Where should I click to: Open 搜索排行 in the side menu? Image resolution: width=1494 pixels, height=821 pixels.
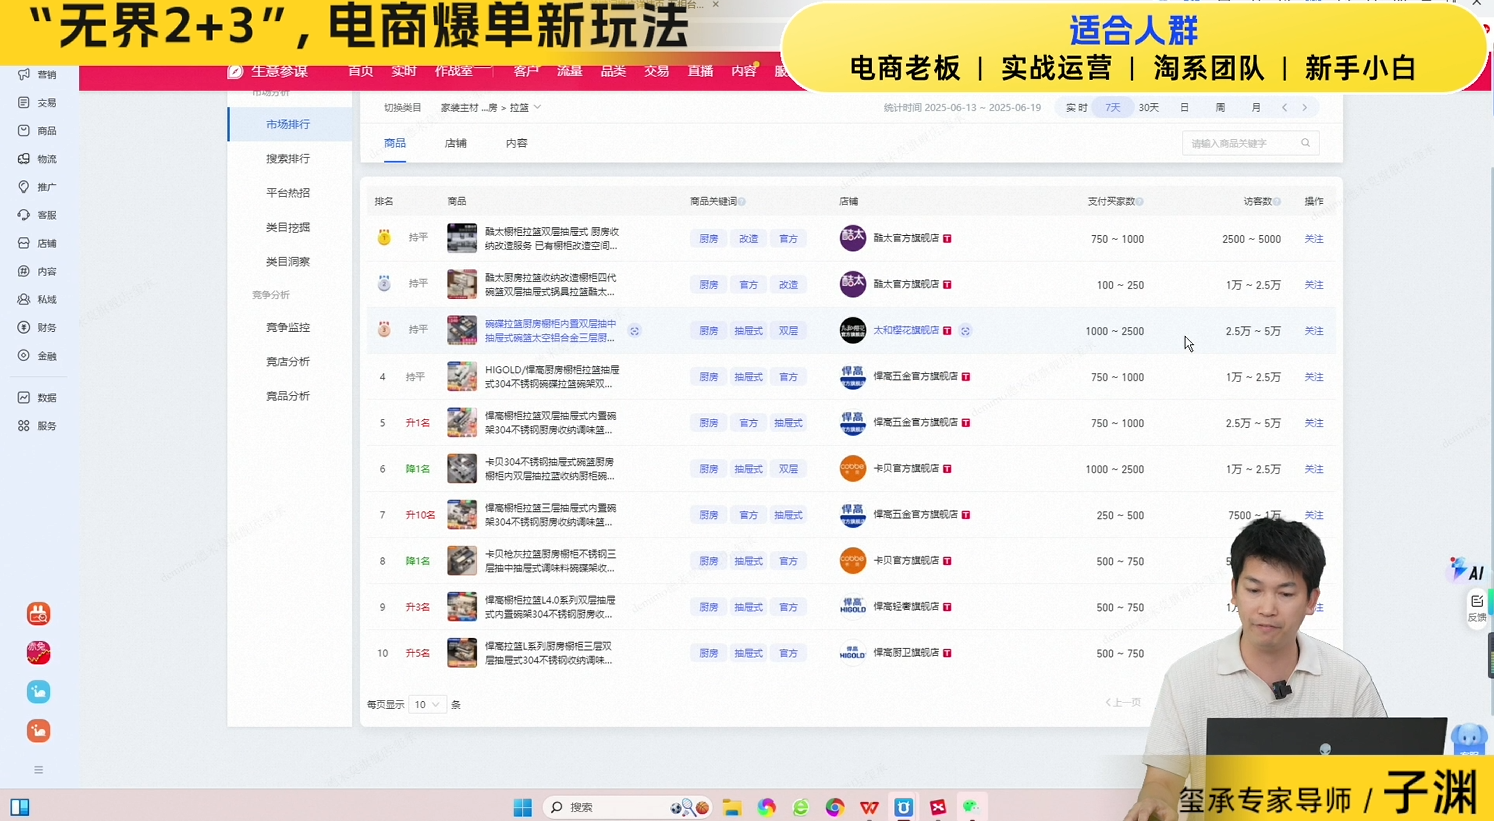[288, 159]
